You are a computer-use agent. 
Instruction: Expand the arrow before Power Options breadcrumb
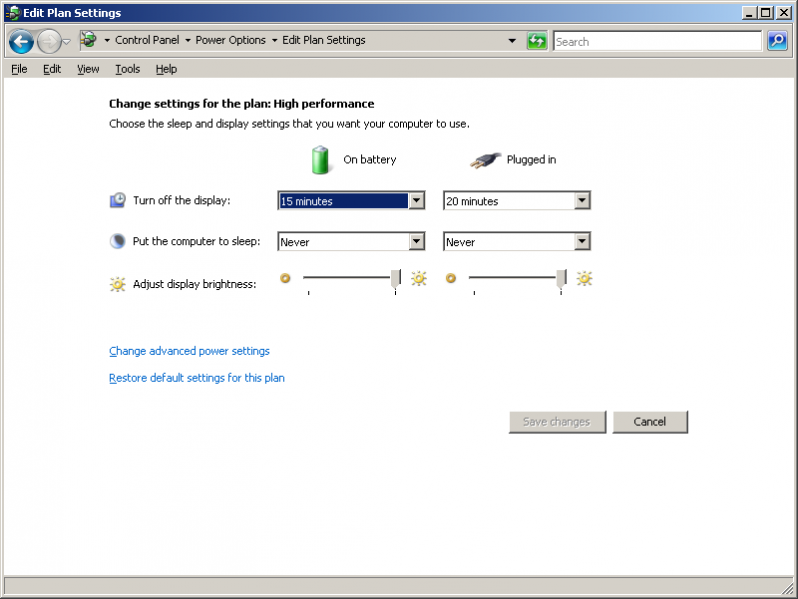[x=188, y=40]
